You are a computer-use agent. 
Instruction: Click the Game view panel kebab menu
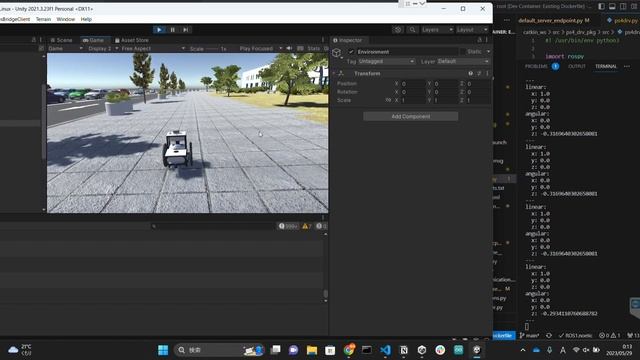[323, 40]
